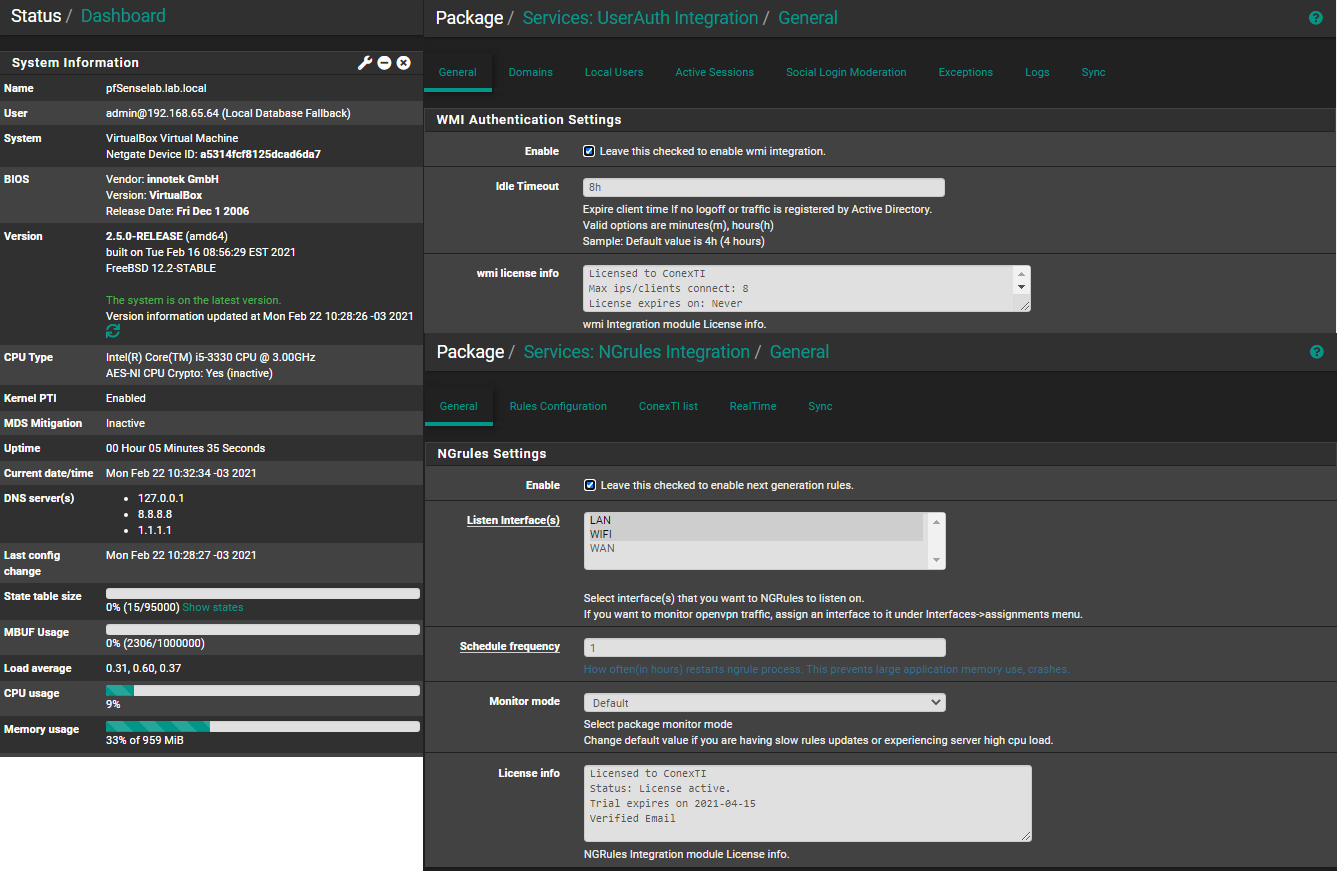Switch to UserAuth Domains tab

530,72
